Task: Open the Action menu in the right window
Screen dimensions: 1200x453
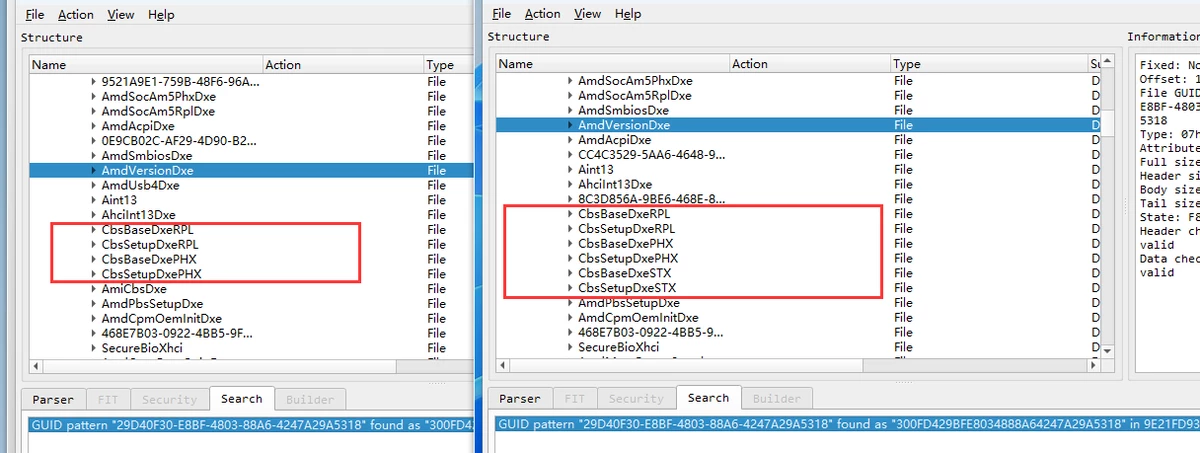Action: click(x=542, y=14)
